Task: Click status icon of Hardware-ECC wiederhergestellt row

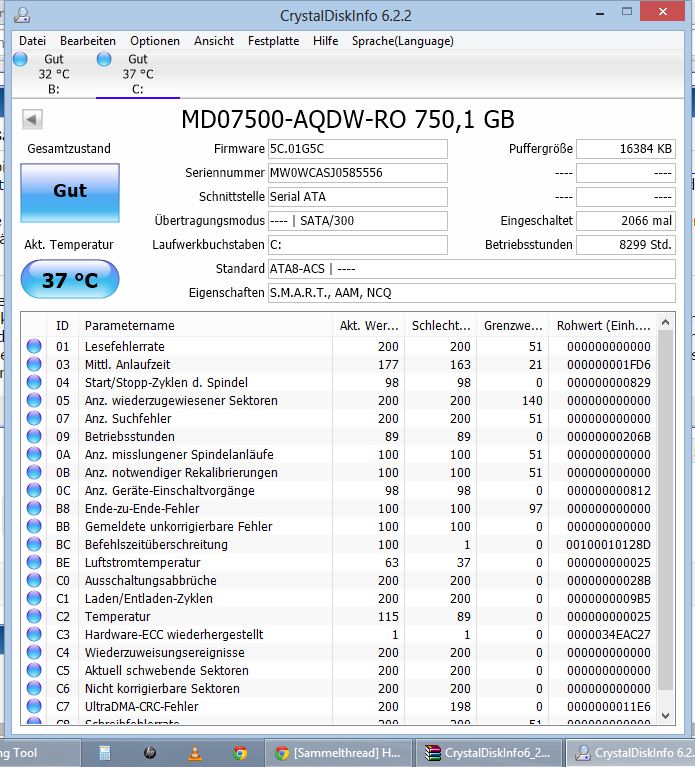Action: click(34, 634)
